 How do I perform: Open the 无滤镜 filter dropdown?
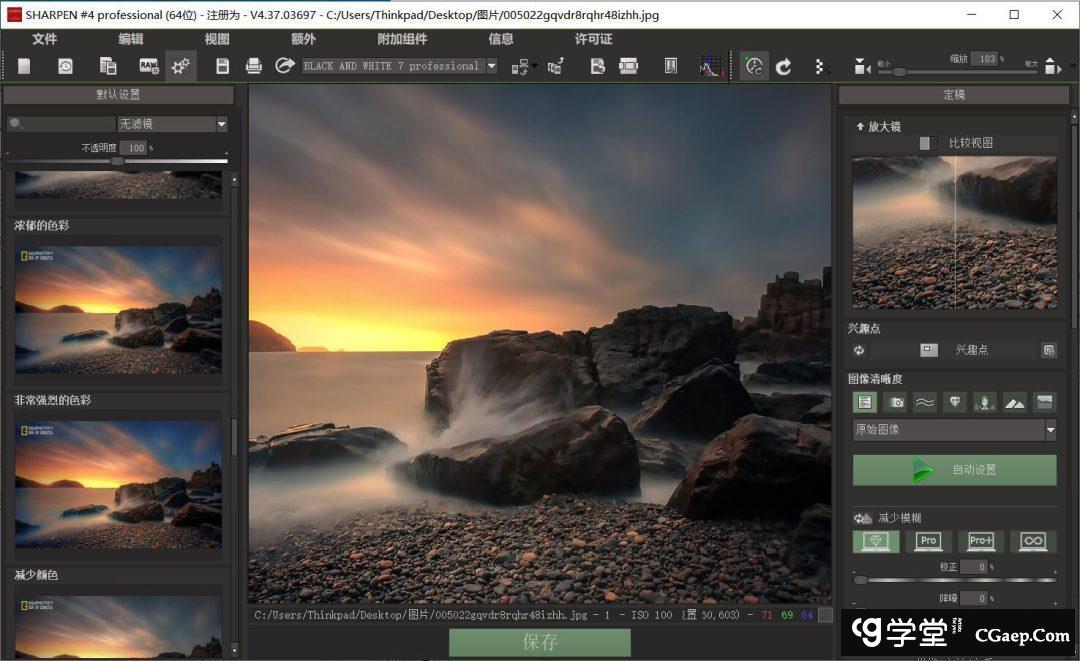point(221,124)
